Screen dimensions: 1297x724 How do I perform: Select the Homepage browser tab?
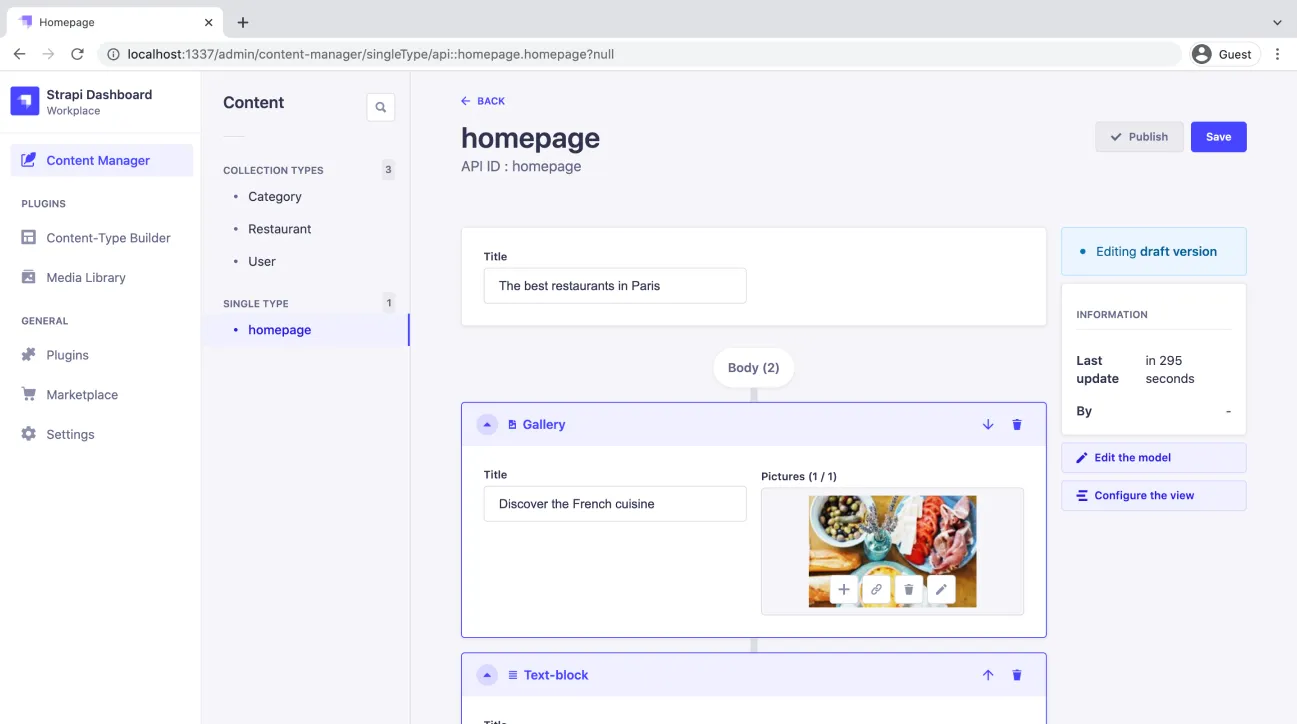coord(114,22)
